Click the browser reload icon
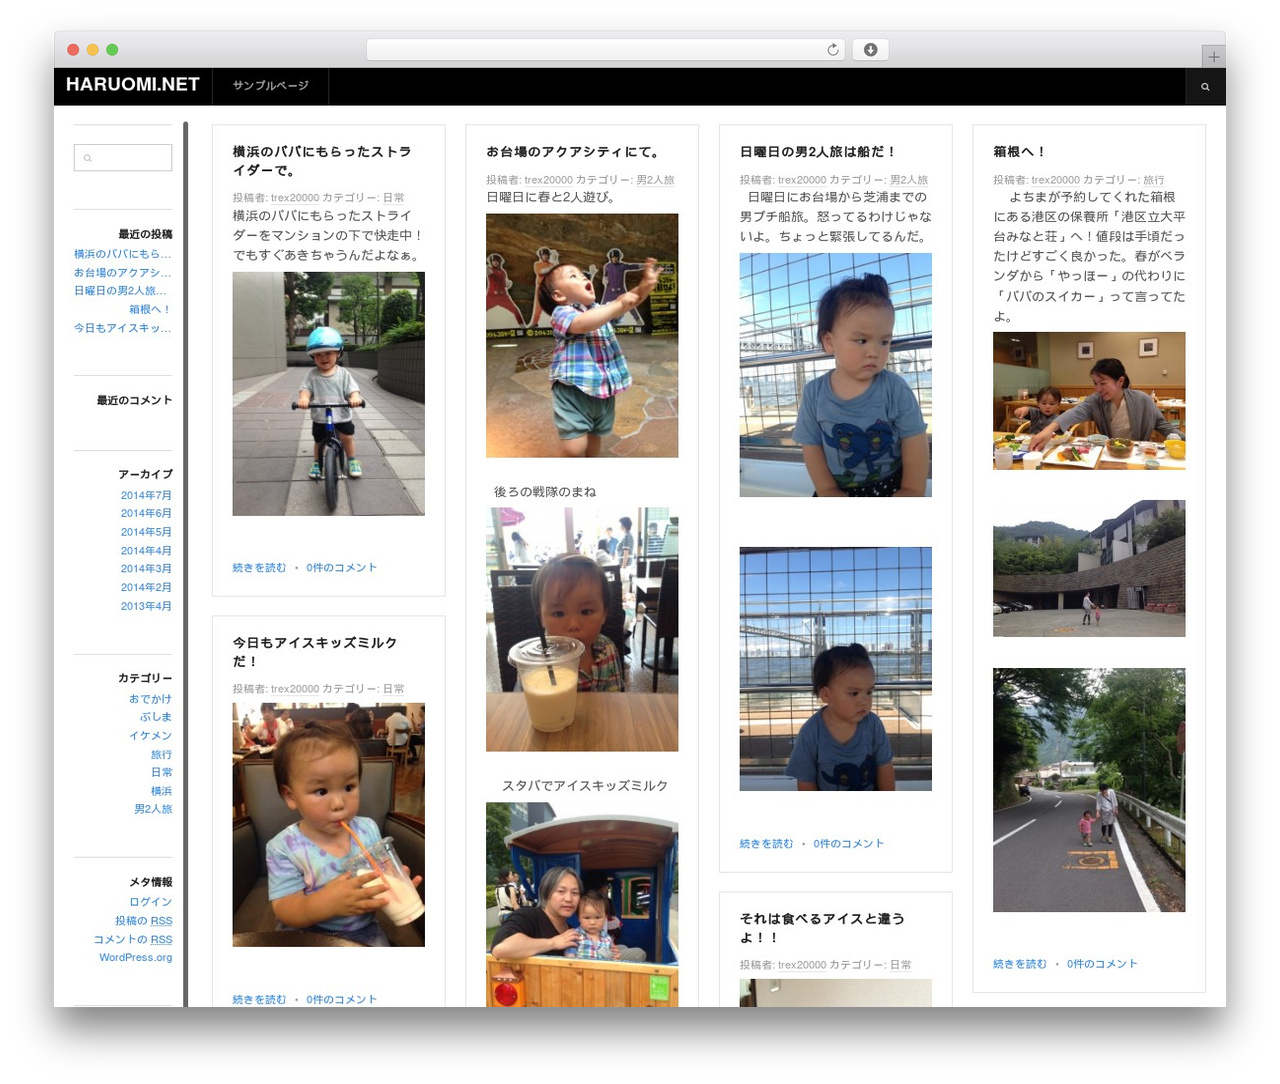 [x=833, y=50]
